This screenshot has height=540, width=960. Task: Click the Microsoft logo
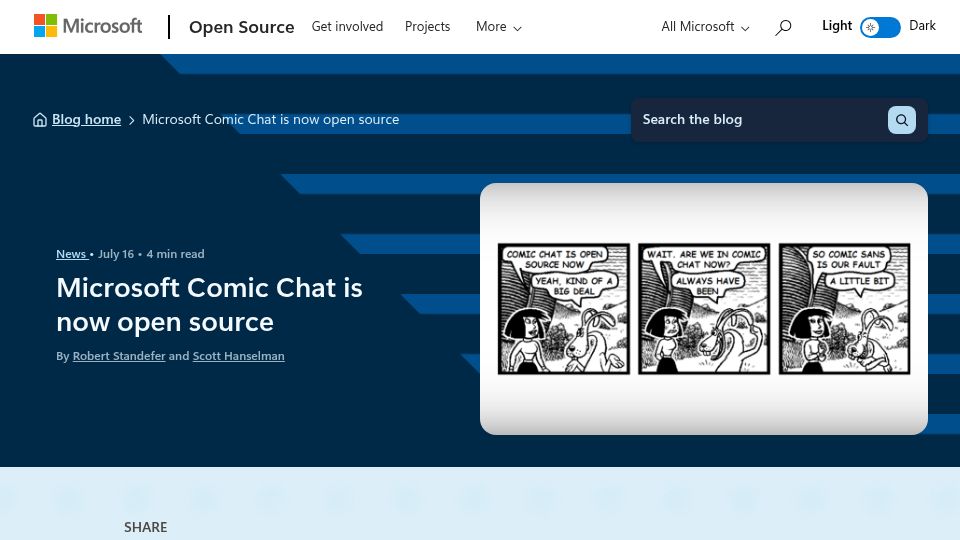tap(88, 26)
